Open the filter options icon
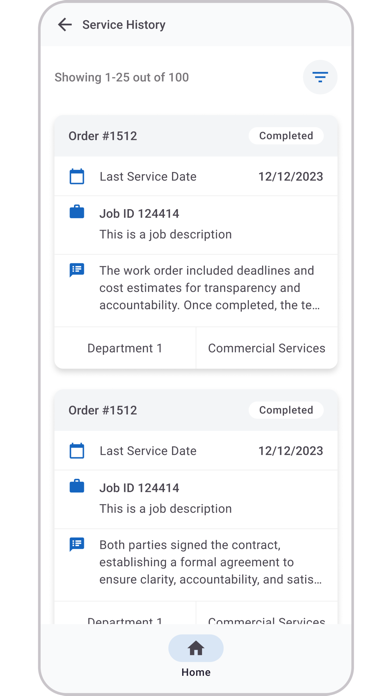Viewport: 392px width, 696px height. coord(320,77)
